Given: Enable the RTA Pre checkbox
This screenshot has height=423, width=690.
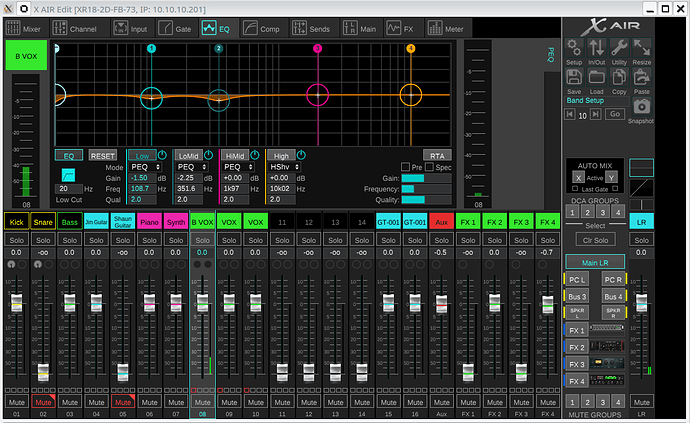Looking at the screenshot, I should 404,167.
